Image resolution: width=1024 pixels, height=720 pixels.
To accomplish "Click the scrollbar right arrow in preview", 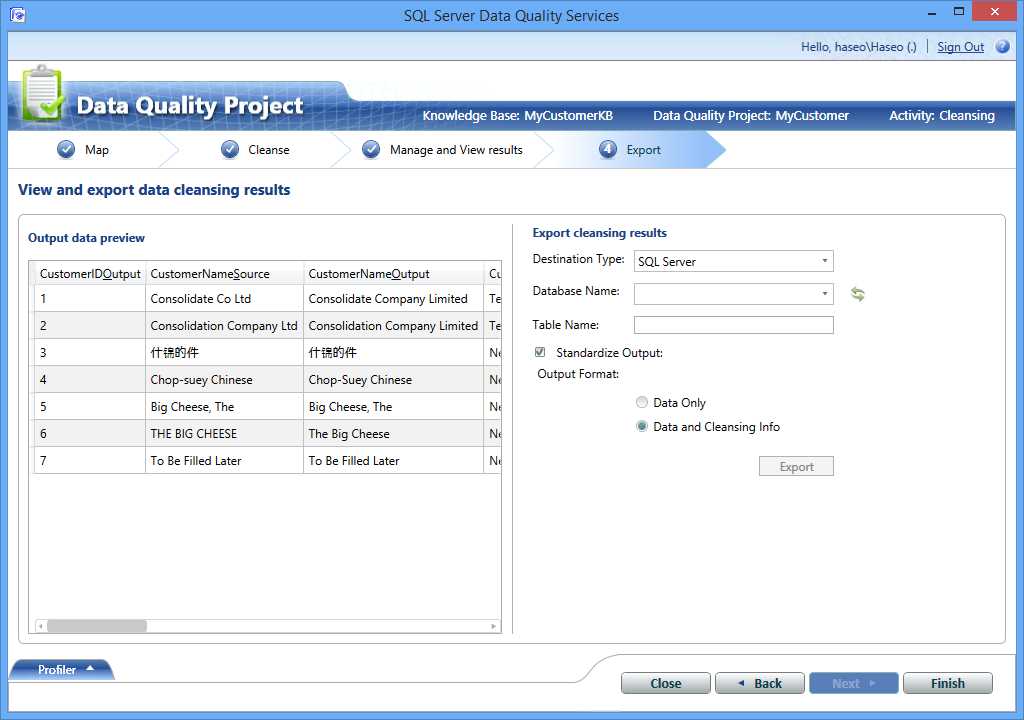I will click(494, 626).
